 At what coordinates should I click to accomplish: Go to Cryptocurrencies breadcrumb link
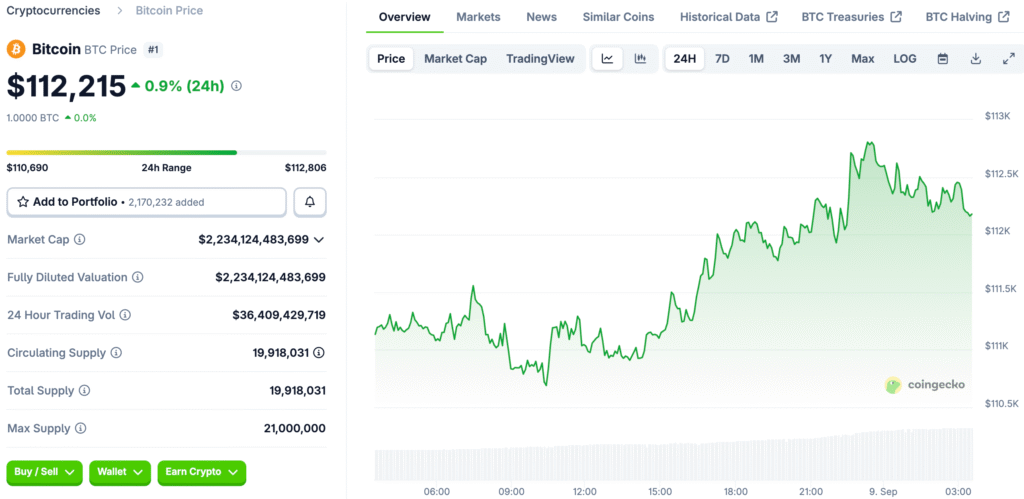[x=53, y=11]
